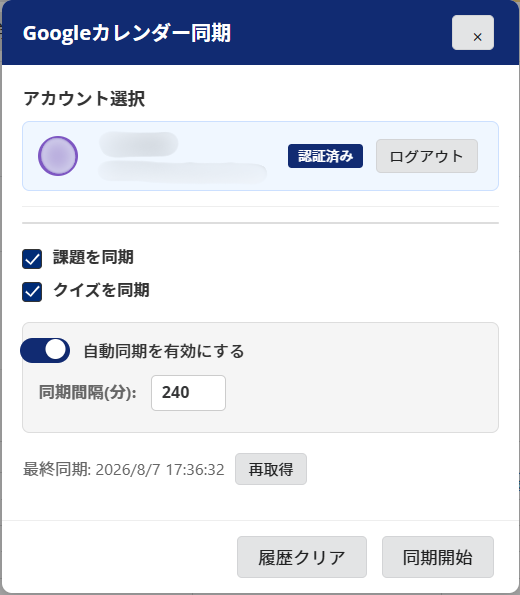This screenshot has width=520, height=595.
Task: Click the blurred account name
Action: tap(139, 144)
